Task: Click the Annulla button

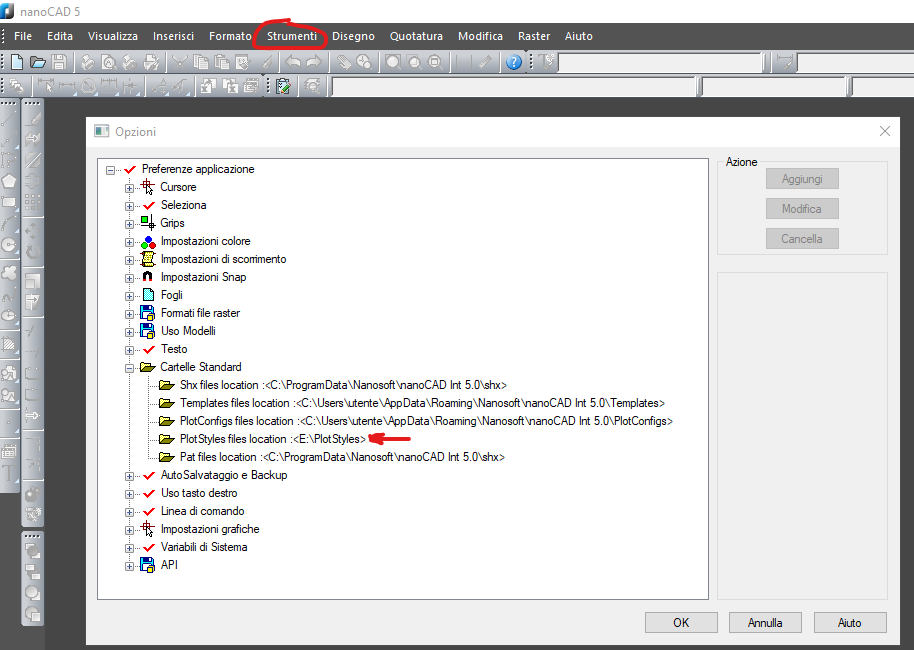Action: [765, 622]
